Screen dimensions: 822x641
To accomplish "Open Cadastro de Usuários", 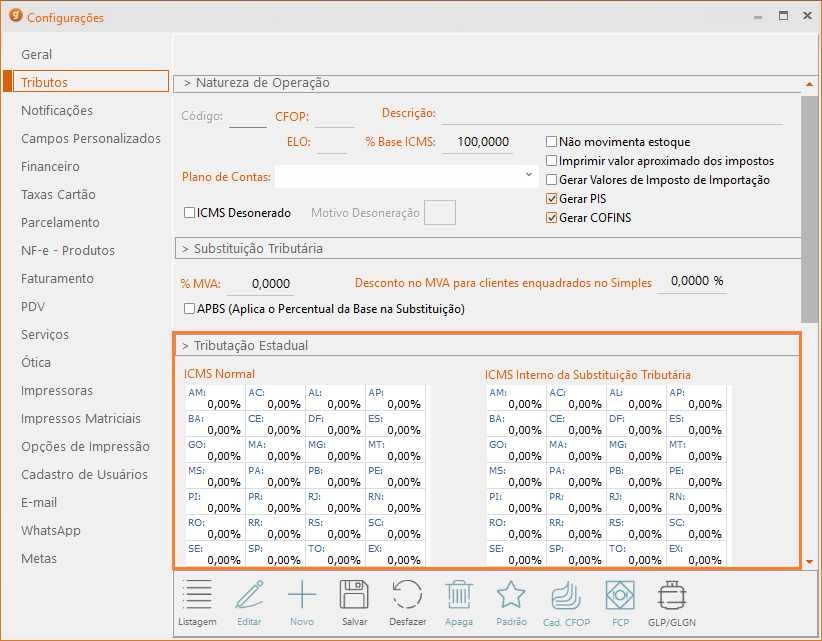I will tap(84, 474).
